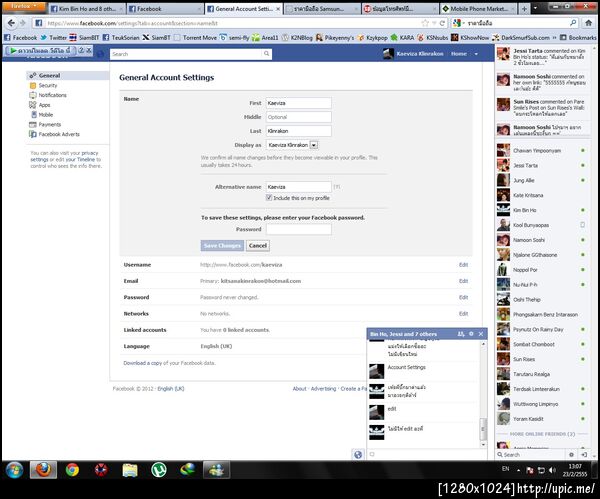Screen dimensions: 600x499
Task: Click the globe notifications icon at bottom
Action: tap(358, 455)
